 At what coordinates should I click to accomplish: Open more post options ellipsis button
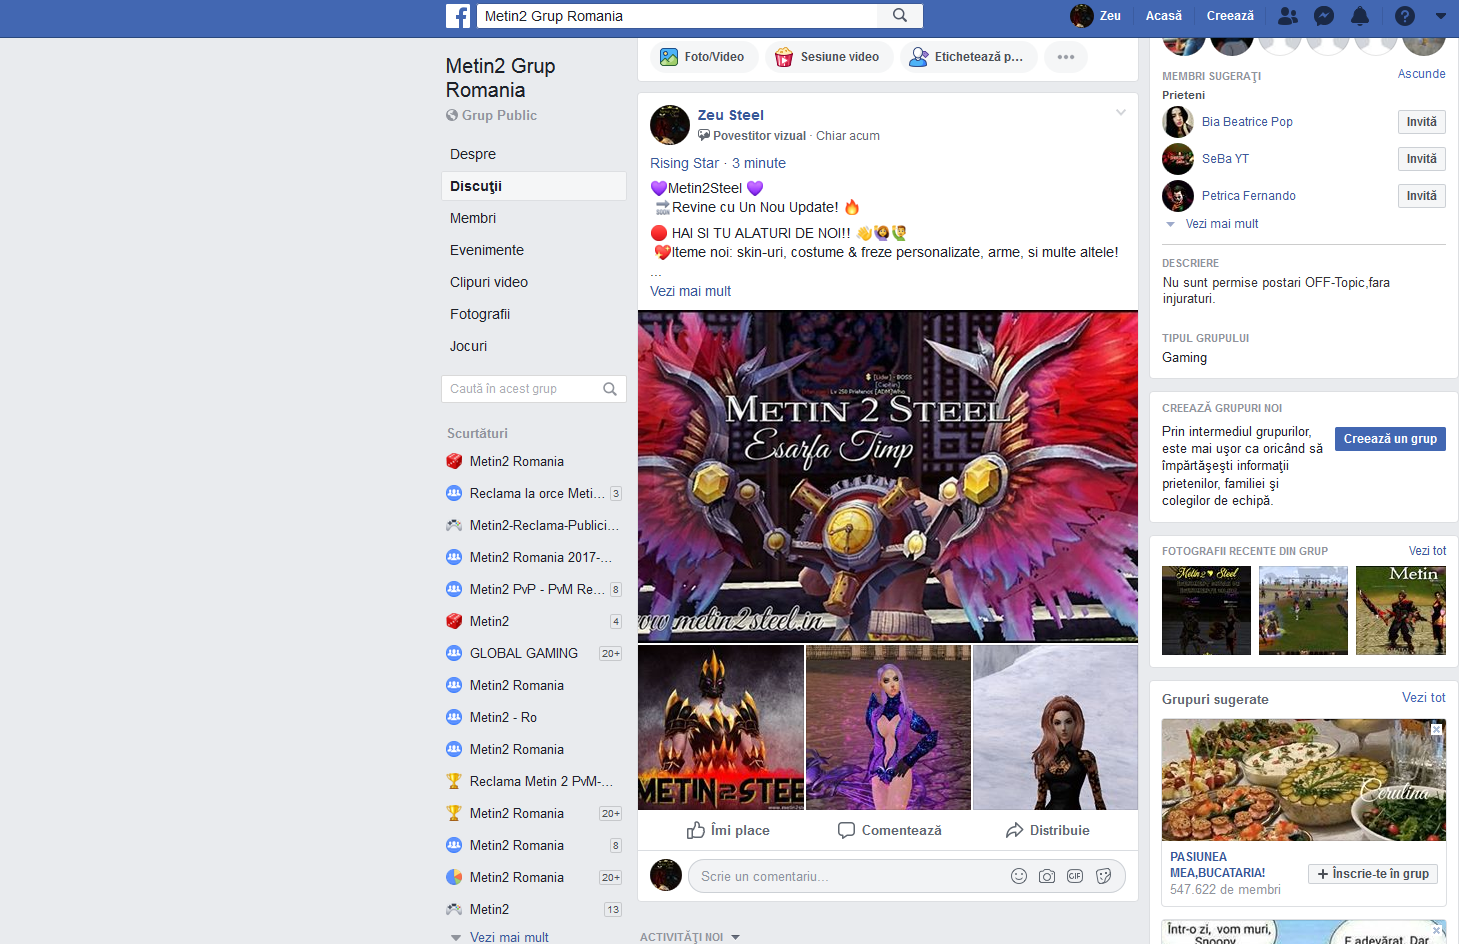pyautogui.click(x=1066, y=57)
